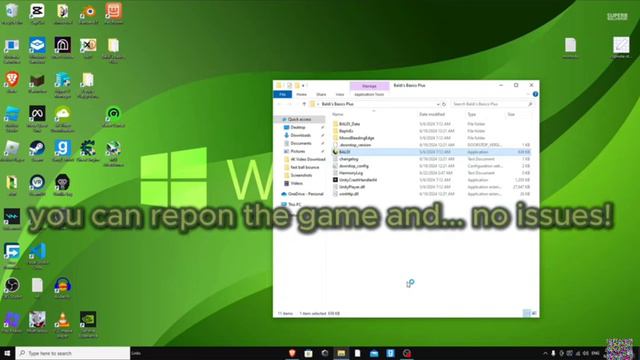The width and height of the screenshot is (640, 360).
Task: Refresh the Baldi's Basics Plus folder
Action: coord(444,104)
